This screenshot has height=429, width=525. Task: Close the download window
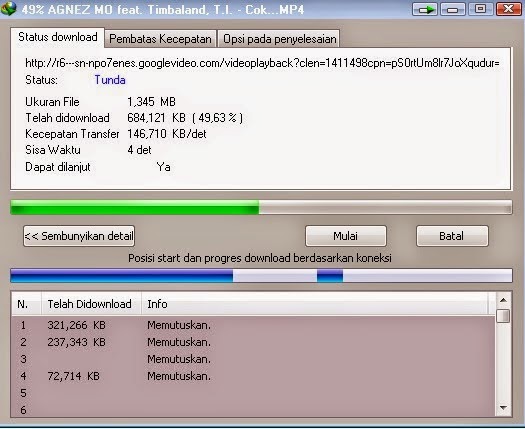coord(508,9)
